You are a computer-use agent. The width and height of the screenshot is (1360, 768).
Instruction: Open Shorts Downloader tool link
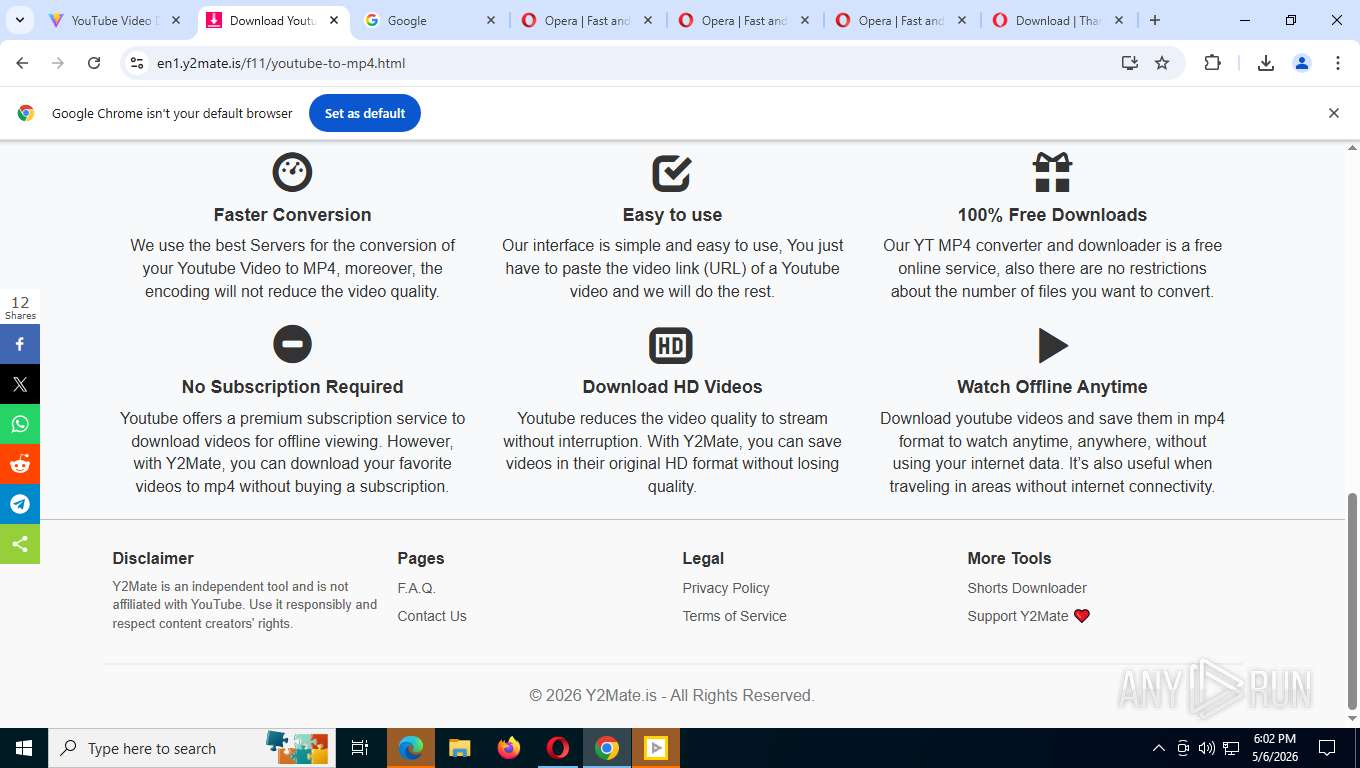1027,588
